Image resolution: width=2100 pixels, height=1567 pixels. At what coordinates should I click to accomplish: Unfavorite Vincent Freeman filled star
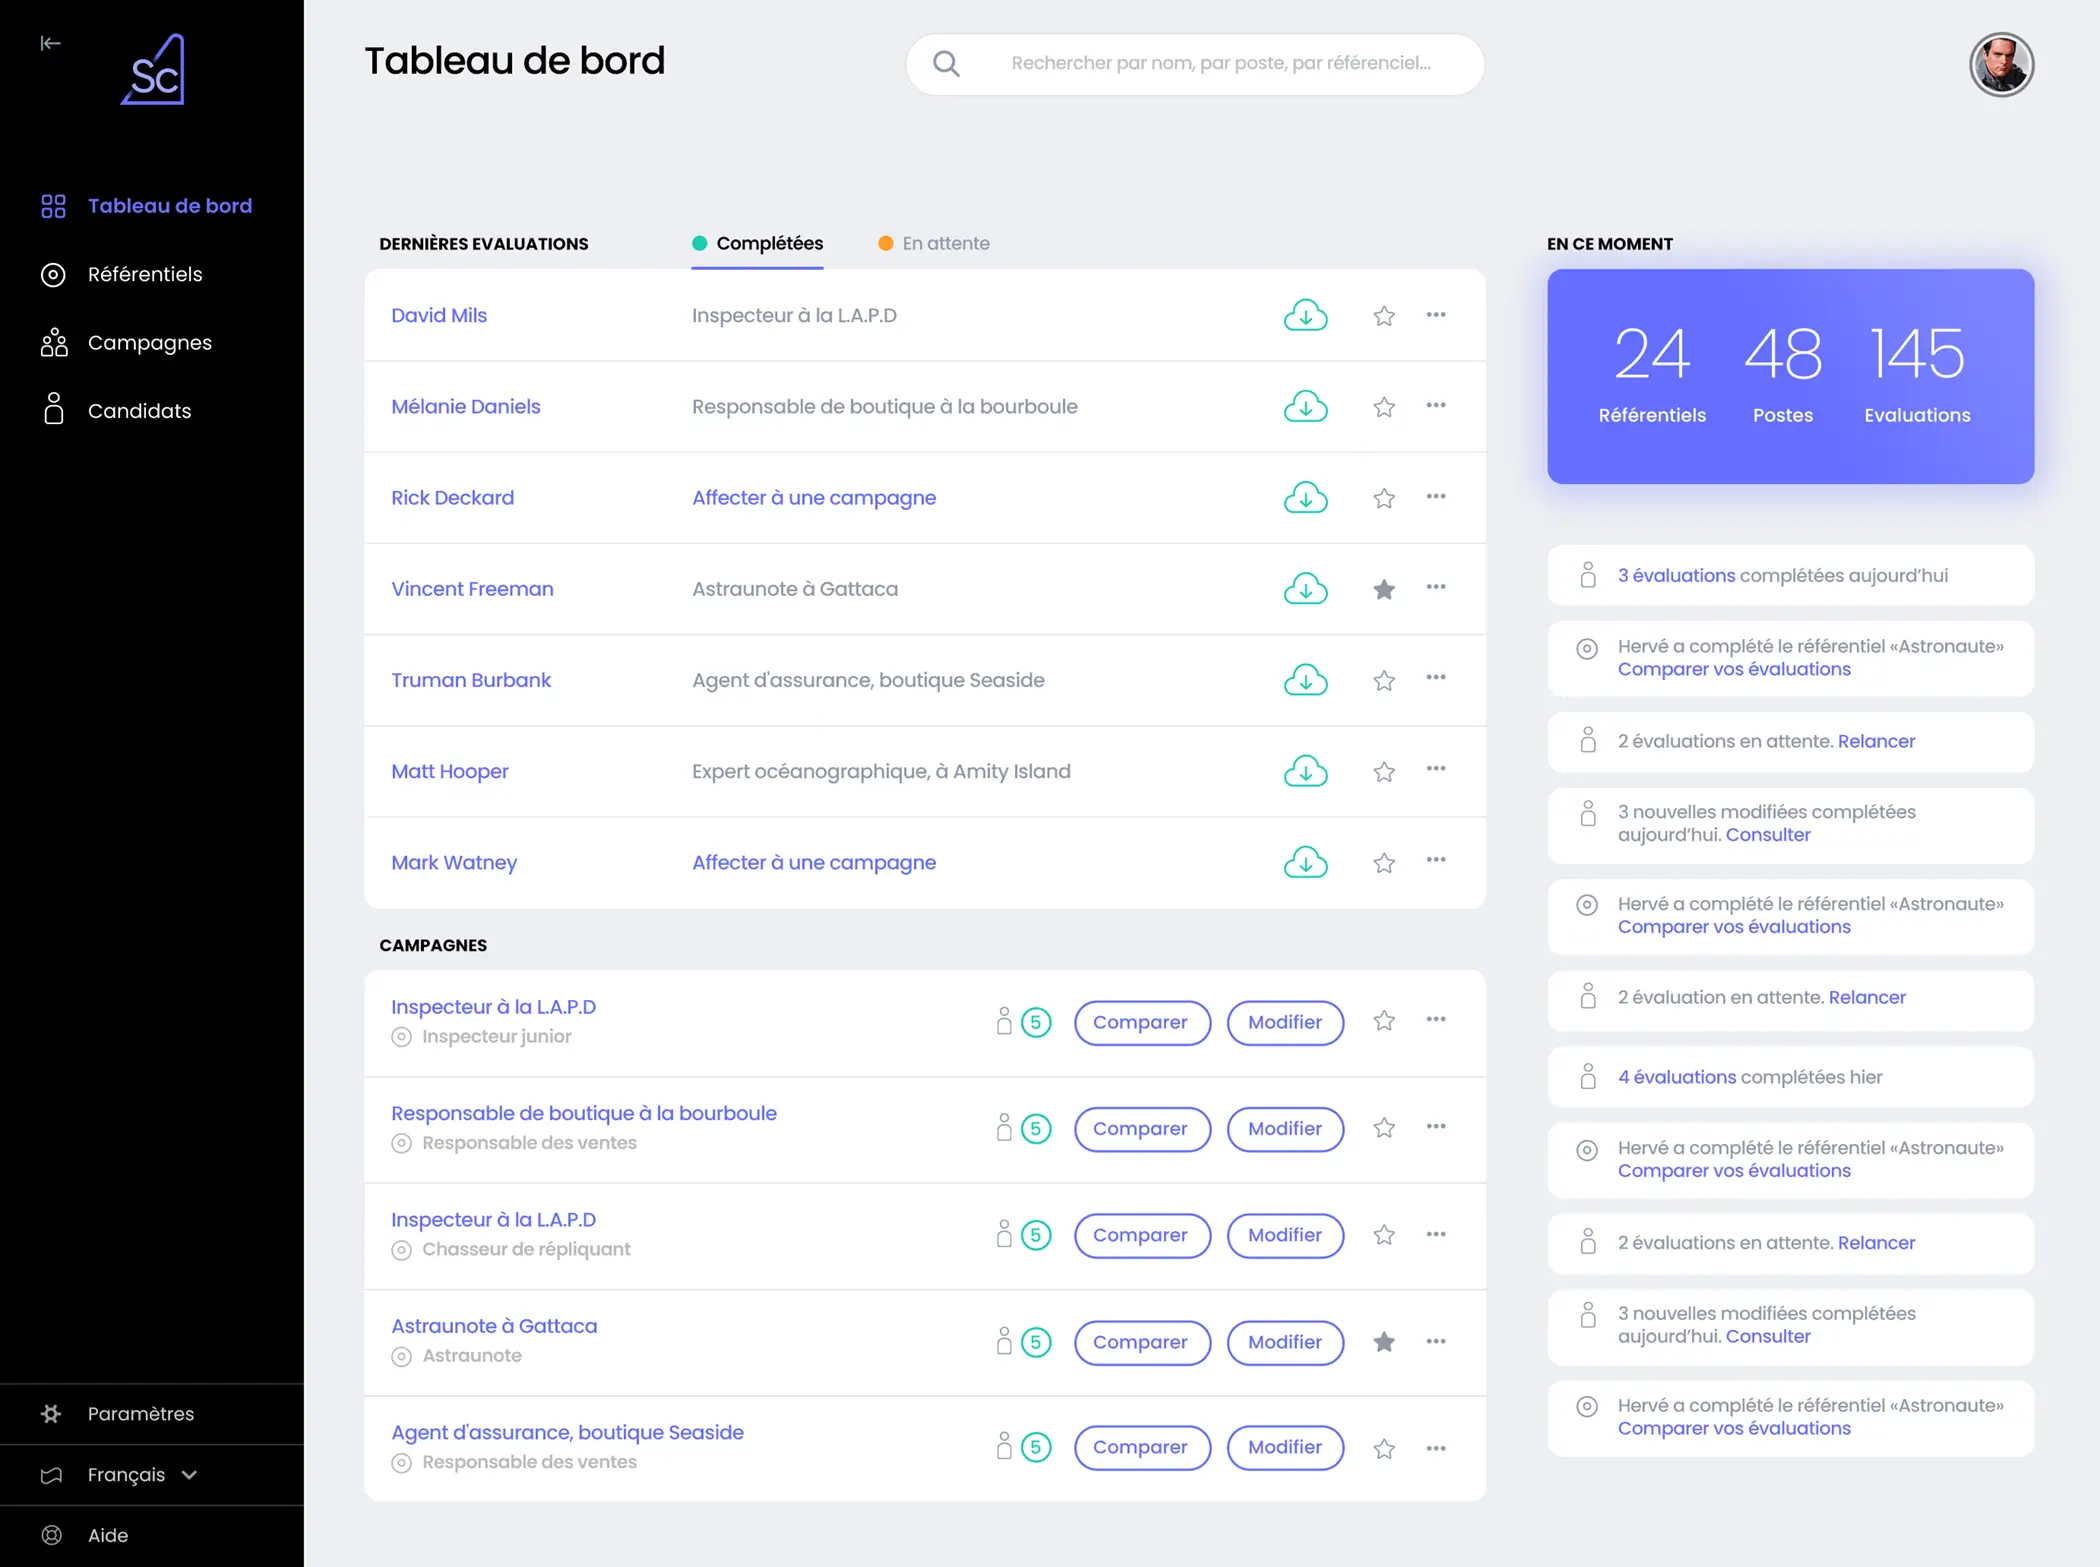[x=1383, y=589]
